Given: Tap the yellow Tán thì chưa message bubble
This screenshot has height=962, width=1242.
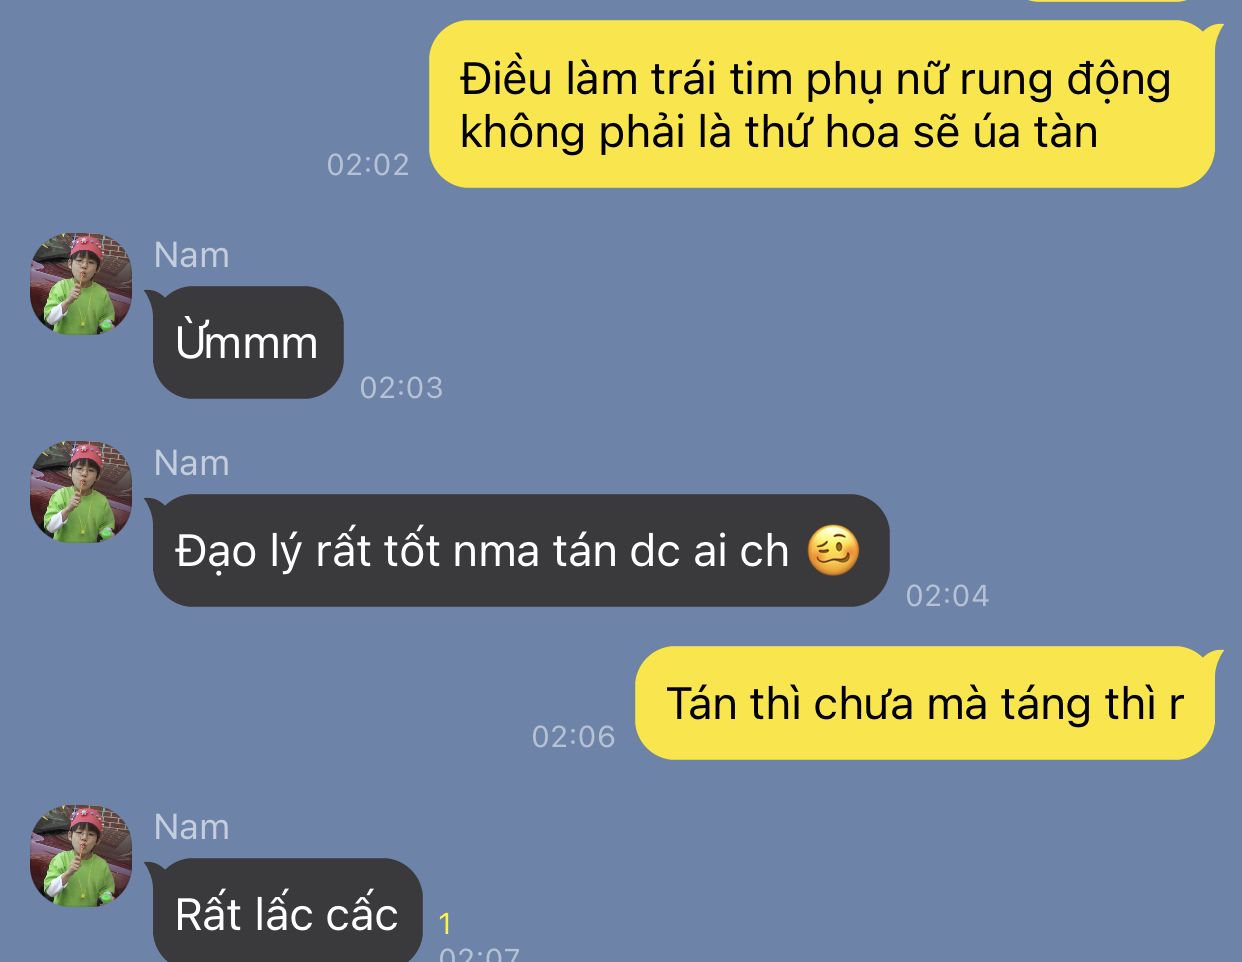Looking at the screenshot, I should click(929, 703).
